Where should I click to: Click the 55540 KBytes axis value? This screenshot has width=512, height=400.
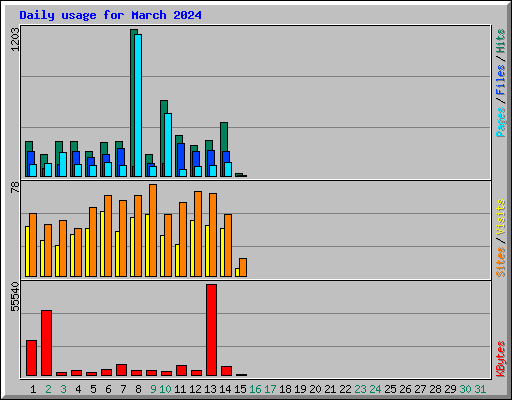coord(15,296)
